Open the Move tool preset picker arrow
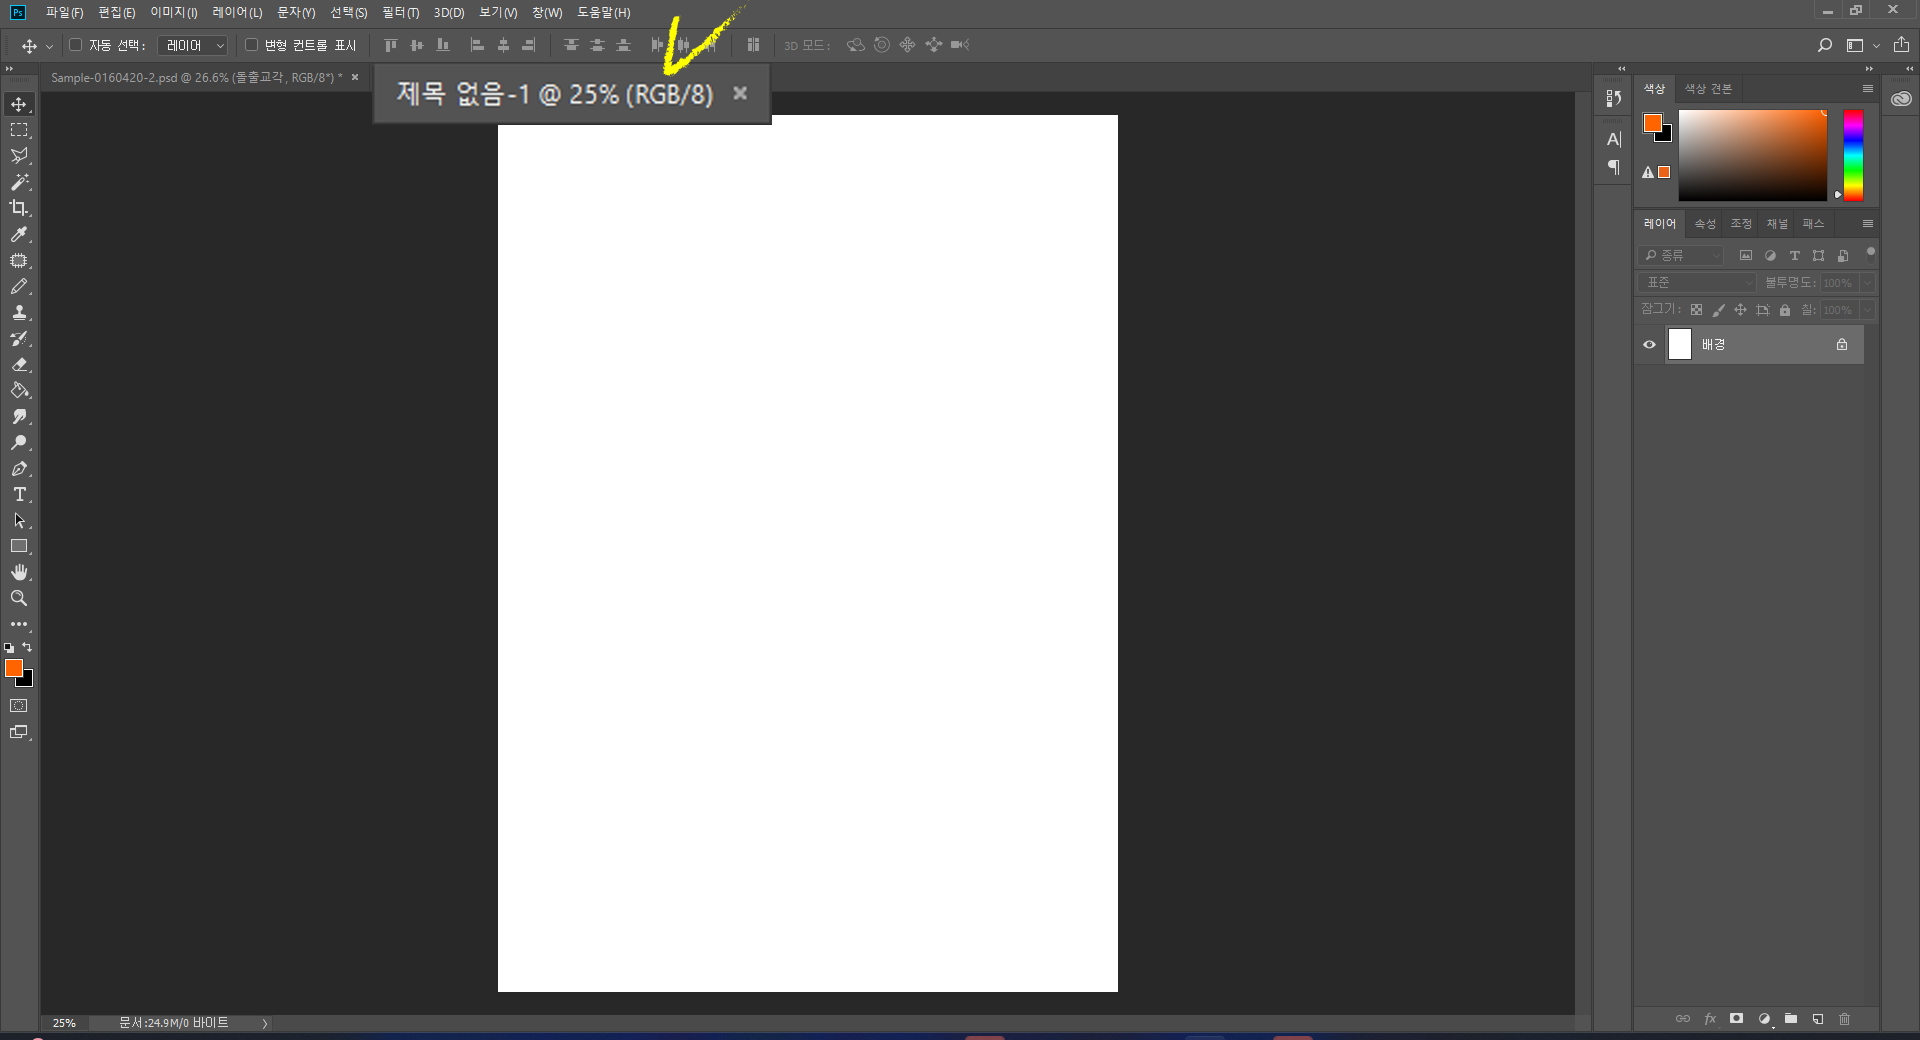Viewport: 1920px width, 1040px height. [x=49, y=46]
